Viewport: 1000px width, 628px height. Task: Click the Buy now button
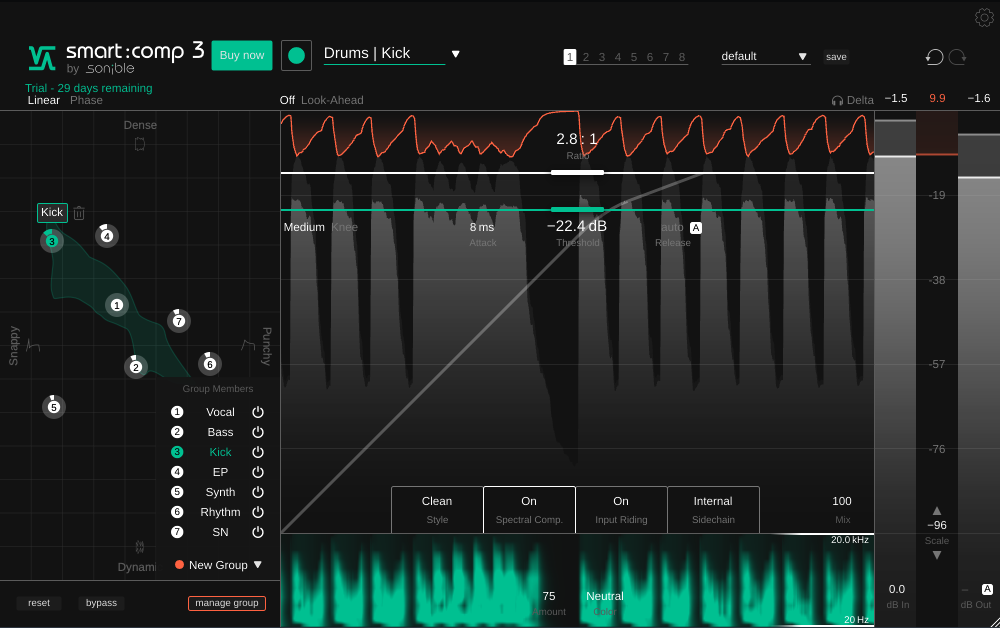click(242, 55)
